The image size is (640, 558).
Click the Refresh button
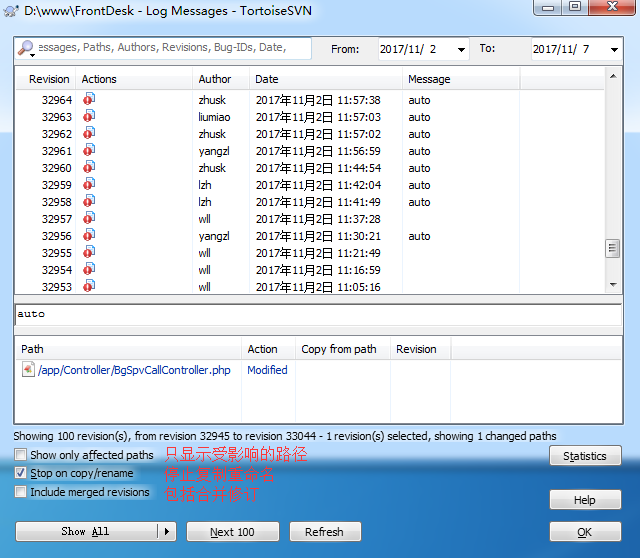point(325,531)
